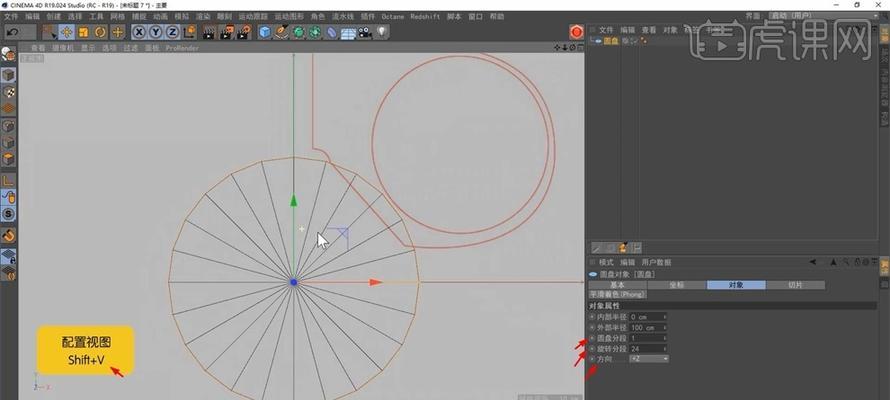Open the Redshift menu
Screen dimensions: 890x400
tap(425, 16)
